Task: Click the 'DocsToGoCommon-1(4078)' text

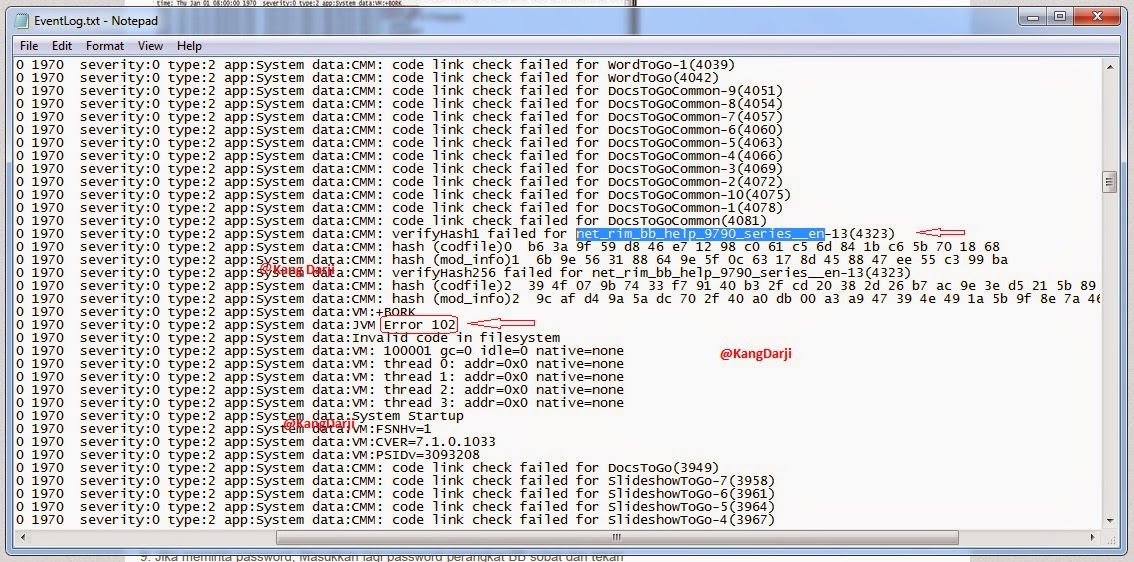Action: (696, 208)
